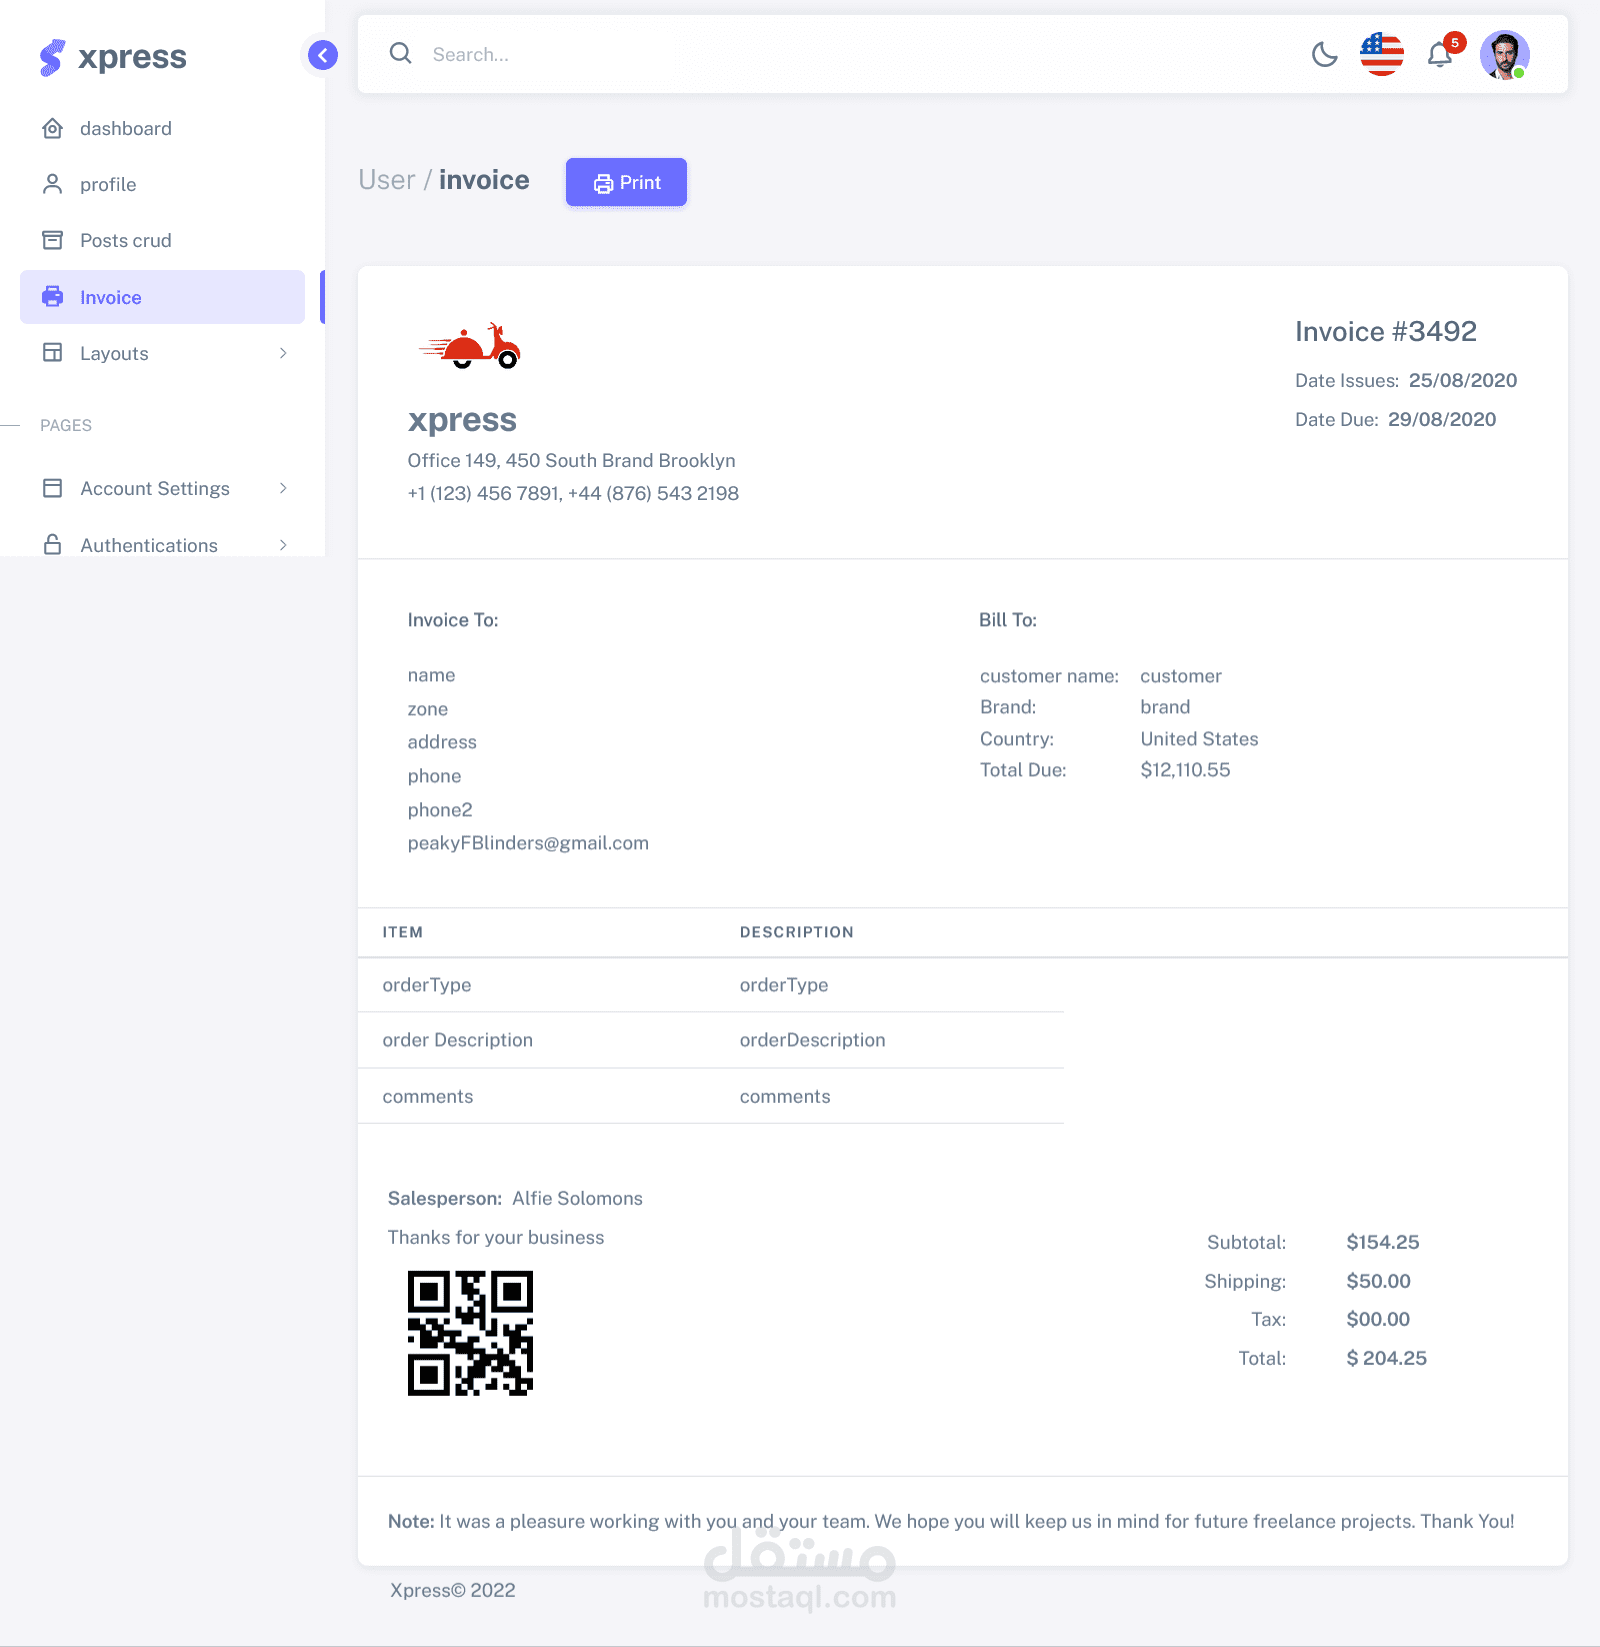Click the Print button
1600x1647 pixels.
pyautogui.click(x=626, y=182)
